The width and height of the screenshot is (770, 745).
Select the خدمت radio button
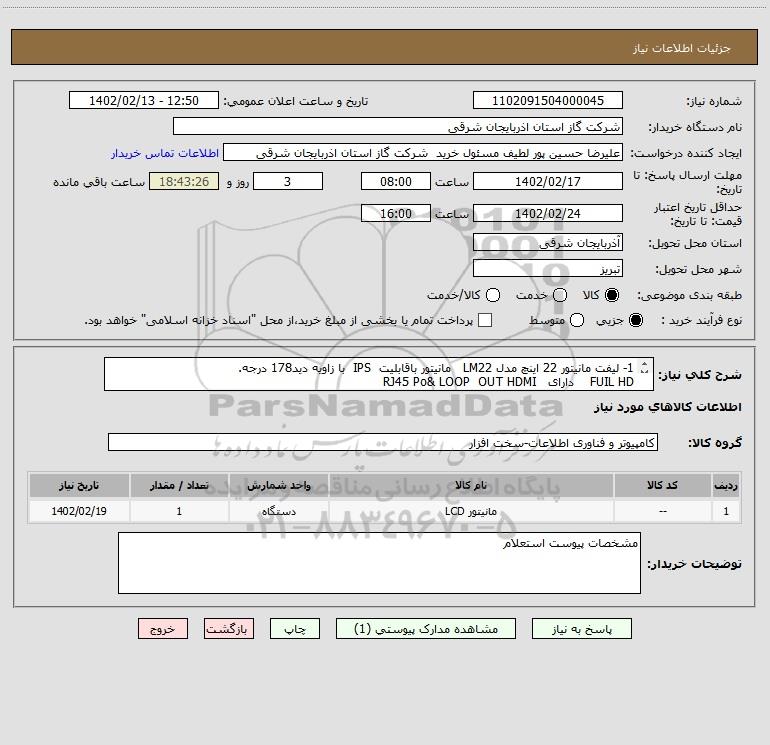(x=560, y=295)
